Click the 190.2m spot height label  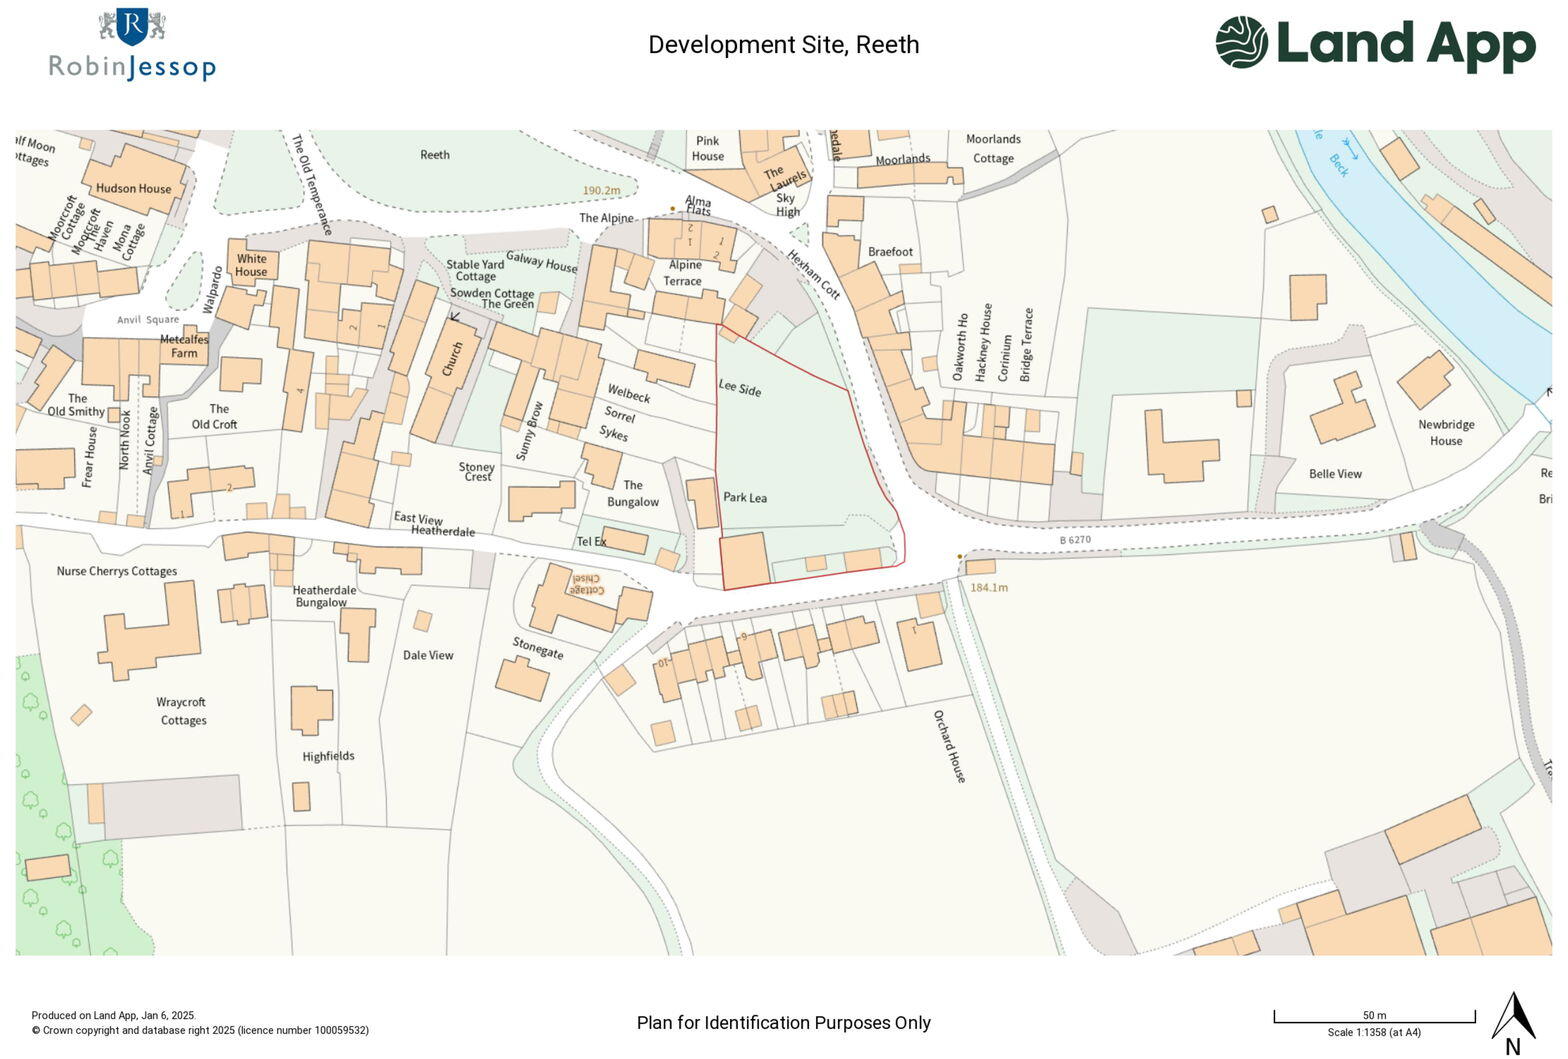tap(601, 190)
